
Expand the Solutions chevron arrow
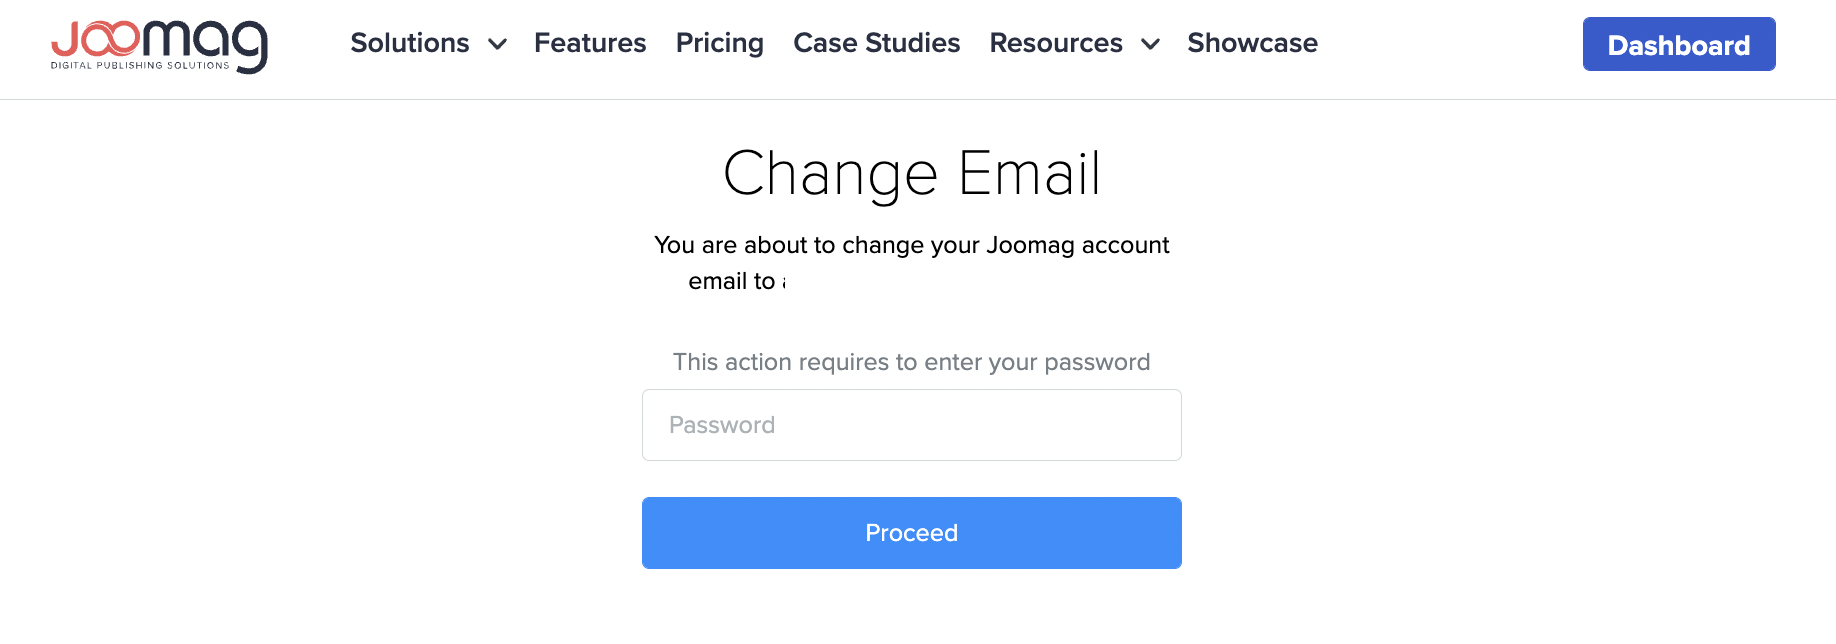click(x=497, y=44)
